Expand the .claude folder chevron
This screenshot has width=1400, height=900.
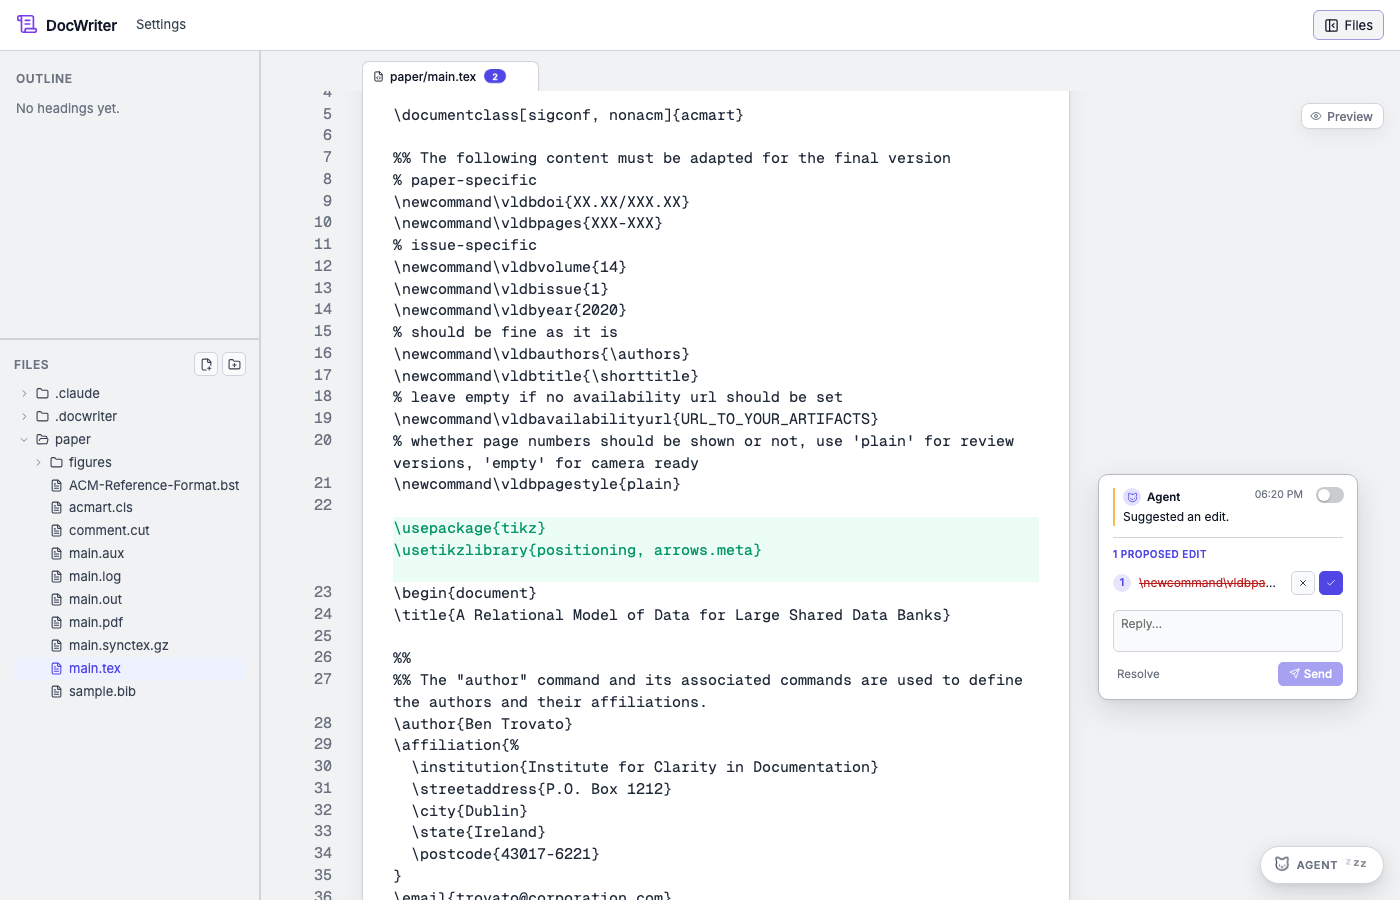tap(24, 393)
